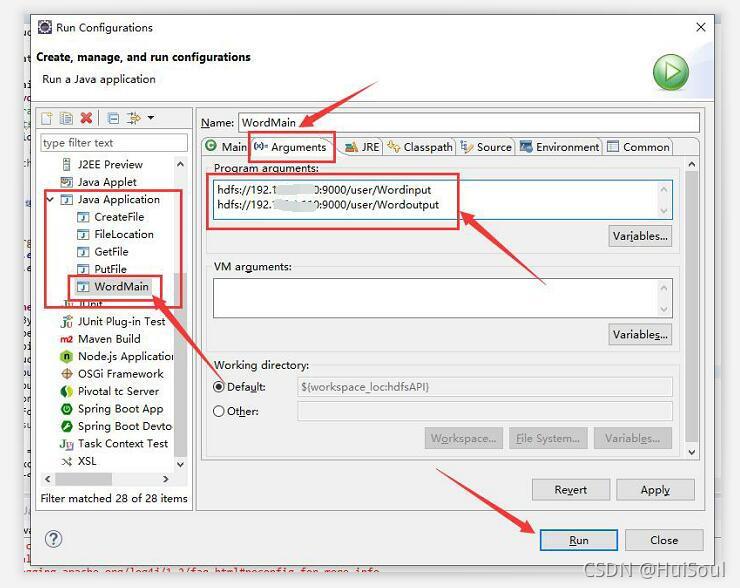
Task: Click the tree horizontal scrollbar thumb
Action: 84,479
